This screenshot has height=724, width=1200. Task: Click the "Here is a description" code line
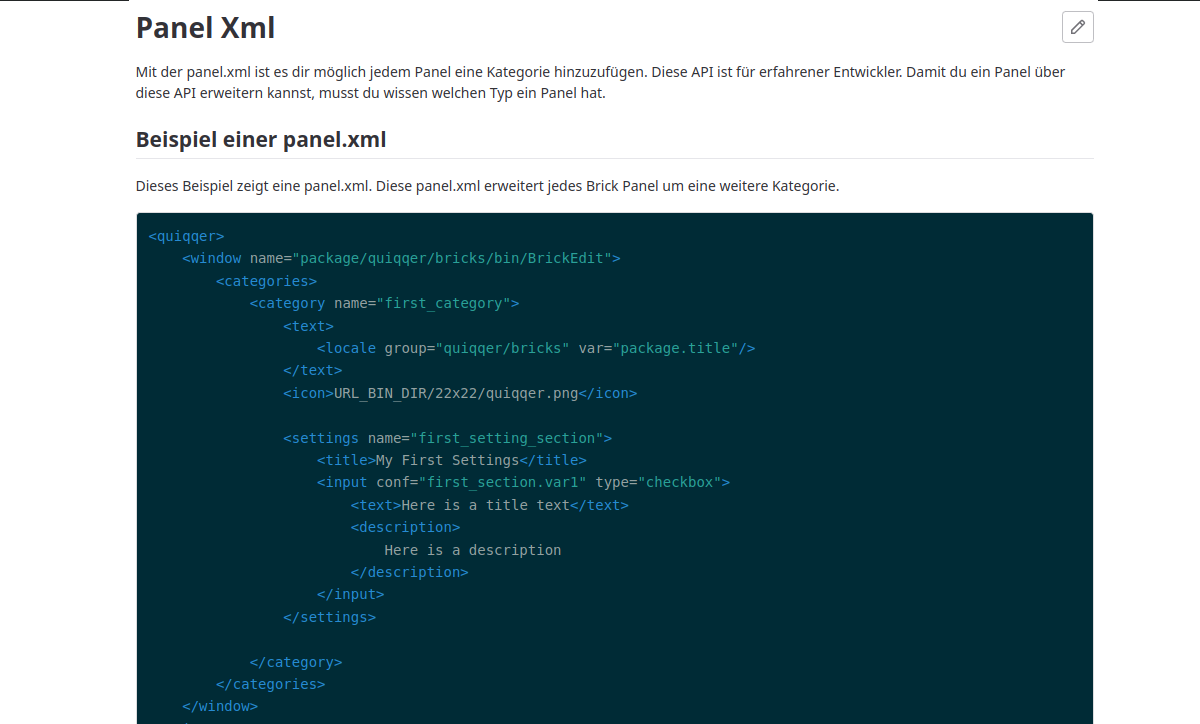coord(472,550)
